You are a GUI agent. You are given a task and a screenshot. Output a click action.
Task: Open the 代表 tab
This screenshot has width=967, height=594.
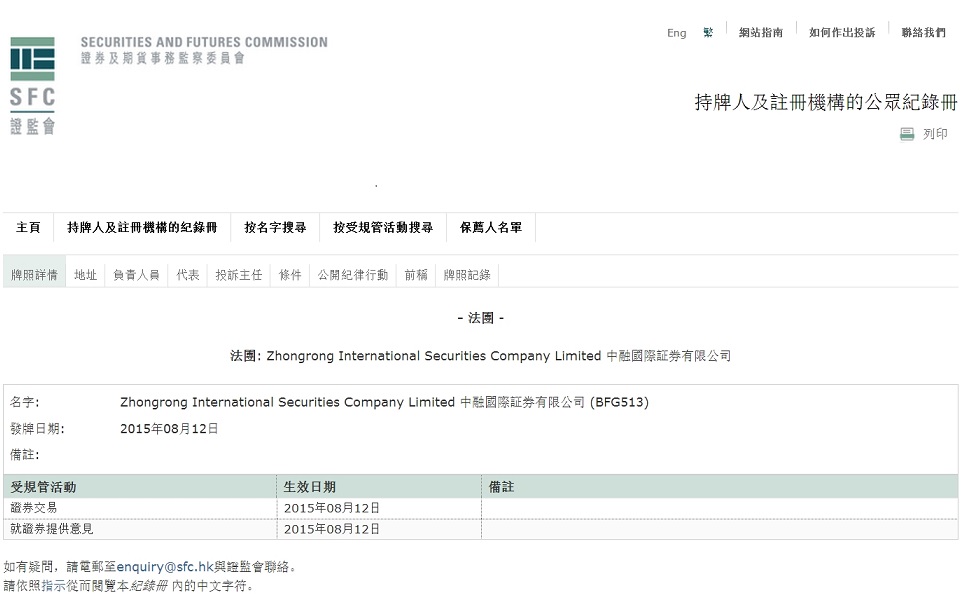(188, 275)
